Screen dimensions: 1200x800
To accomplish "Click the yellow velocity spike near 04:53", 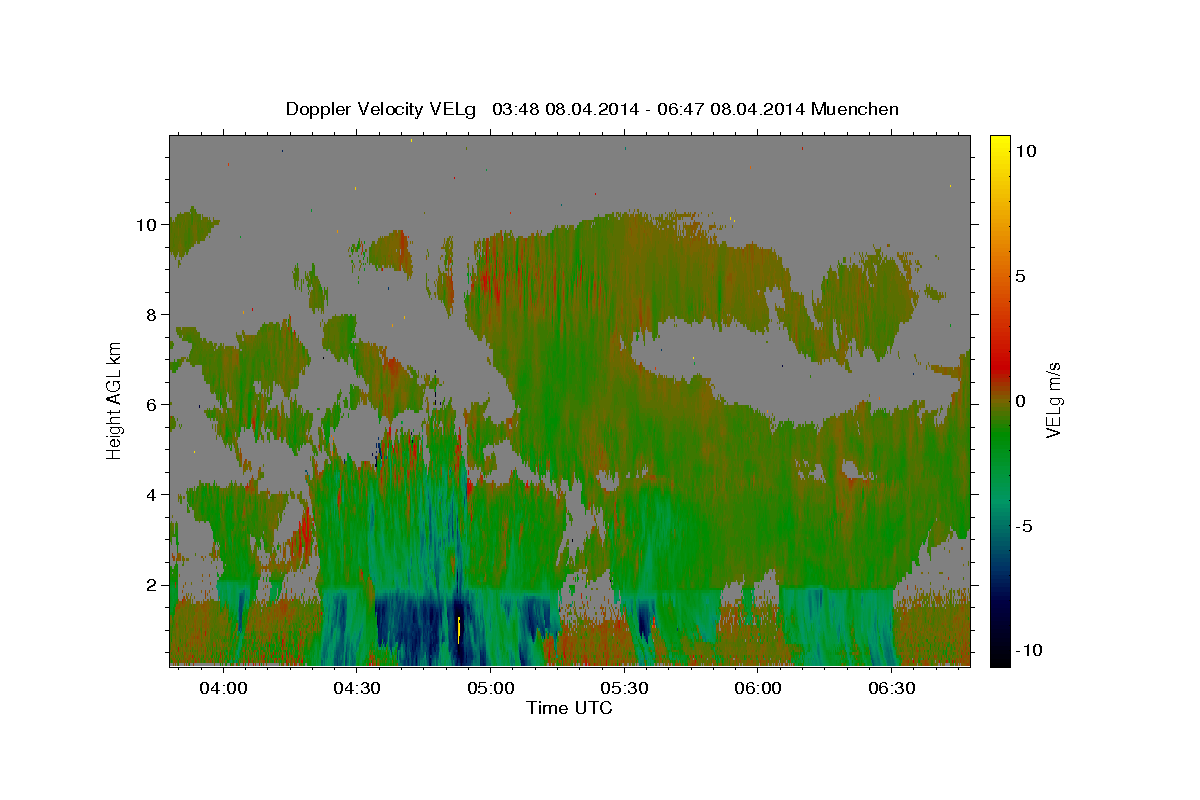I will (458, 631).
